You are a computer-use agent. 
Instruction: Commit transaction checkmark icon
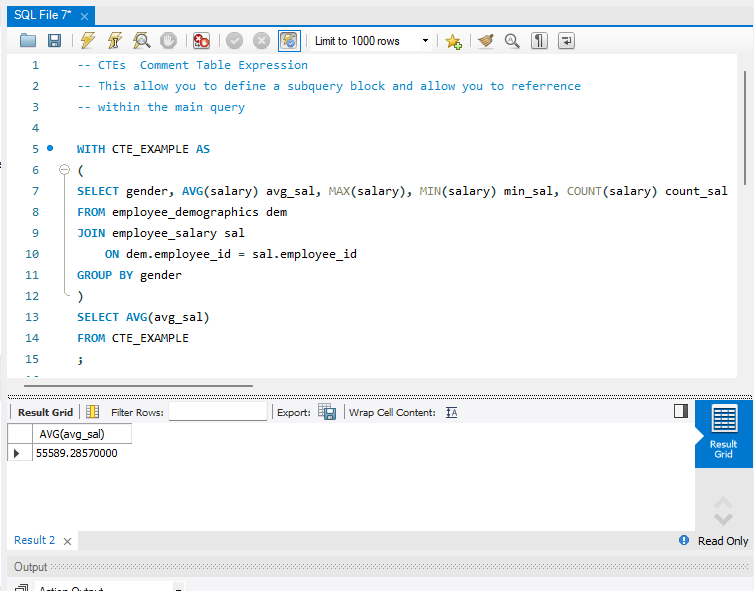pos(234,41)
